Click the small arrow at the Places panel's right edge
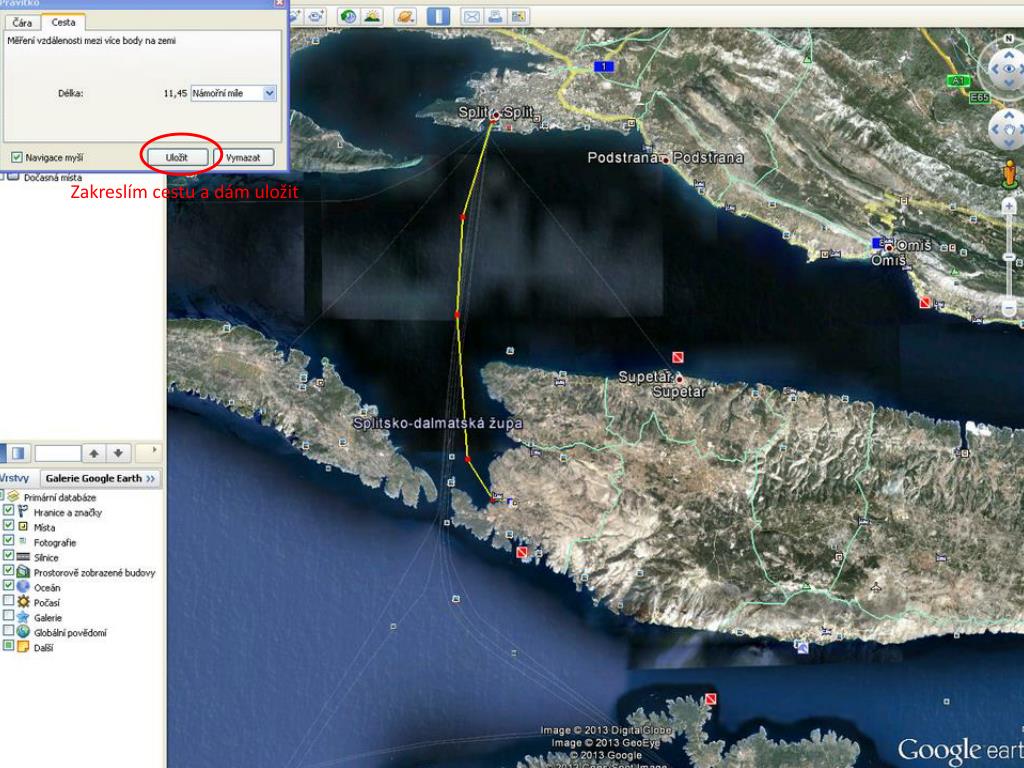The image size is (1024, 768). click(x=155, y=450)
